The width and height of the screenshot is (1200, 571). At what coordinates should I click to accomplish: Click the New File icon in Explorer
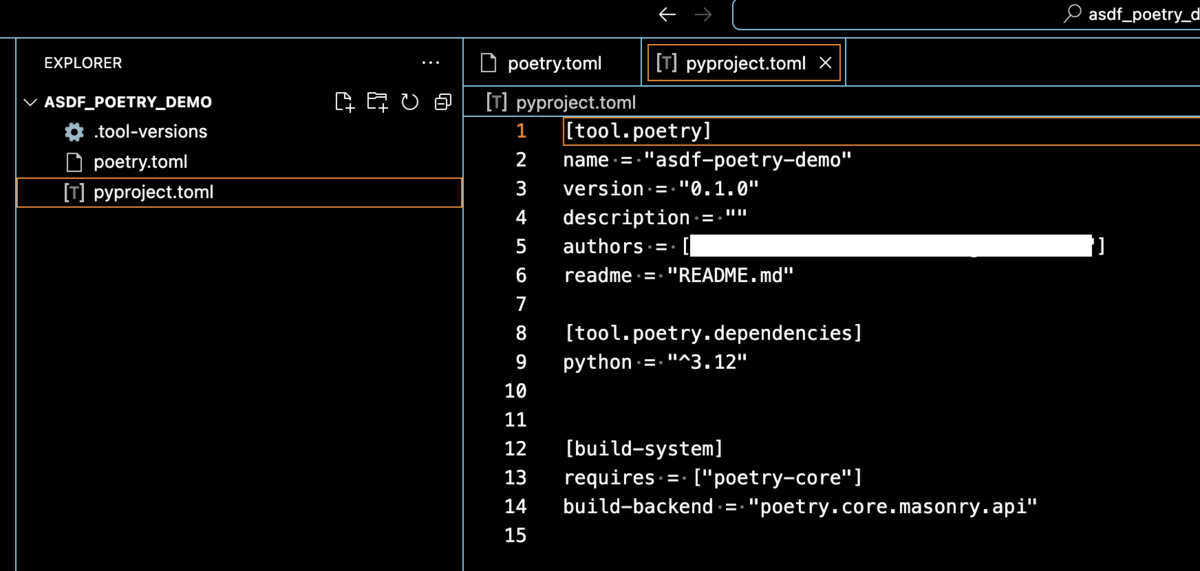click(x=344, y=101)
